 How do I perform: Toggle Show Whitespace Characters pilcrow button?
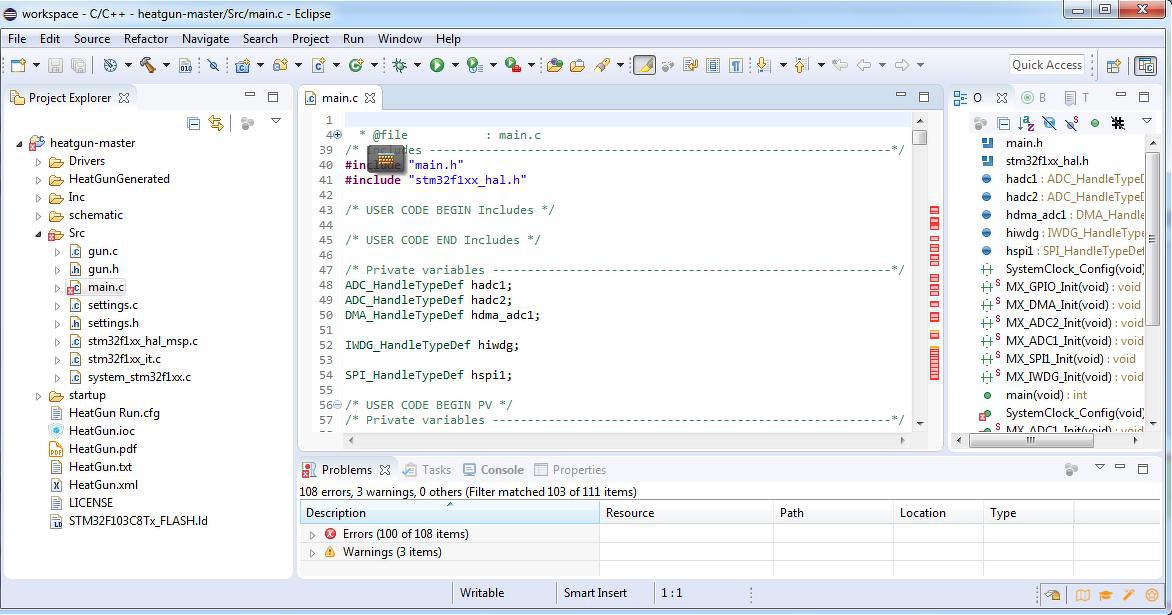tap(736, 65)
